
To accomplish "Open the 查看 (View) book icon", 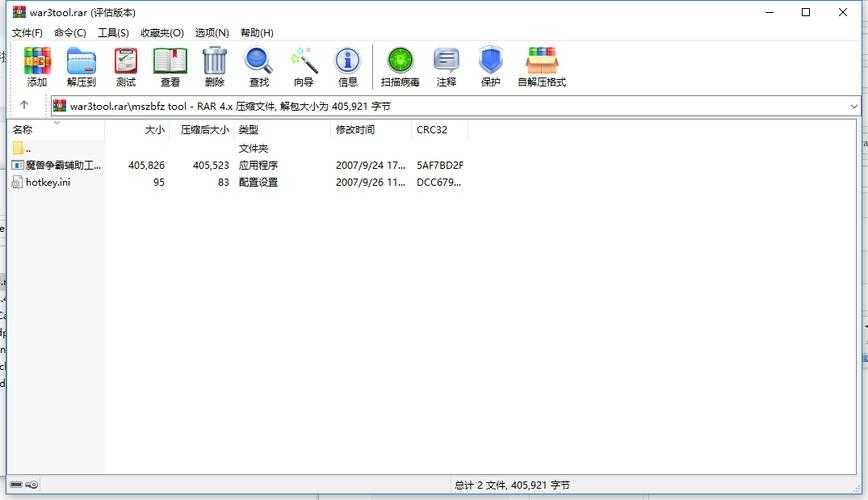I will click(x=170, y=61).
